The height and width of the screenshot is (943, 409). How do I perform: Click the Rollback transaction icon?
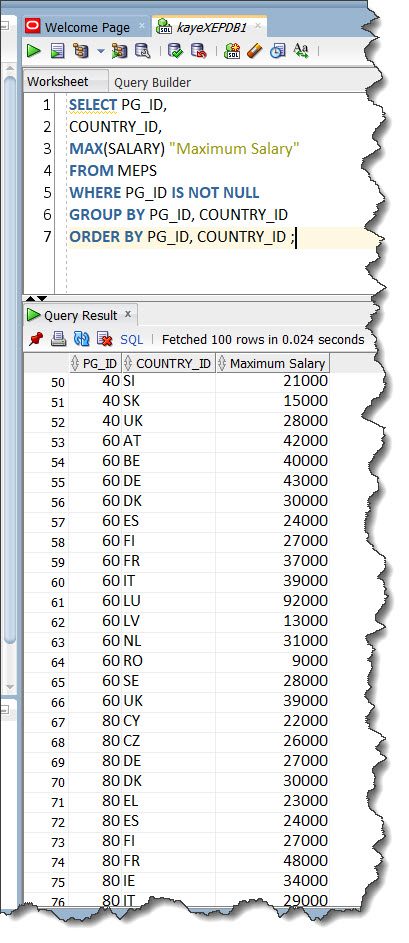(x=198, y=51)
